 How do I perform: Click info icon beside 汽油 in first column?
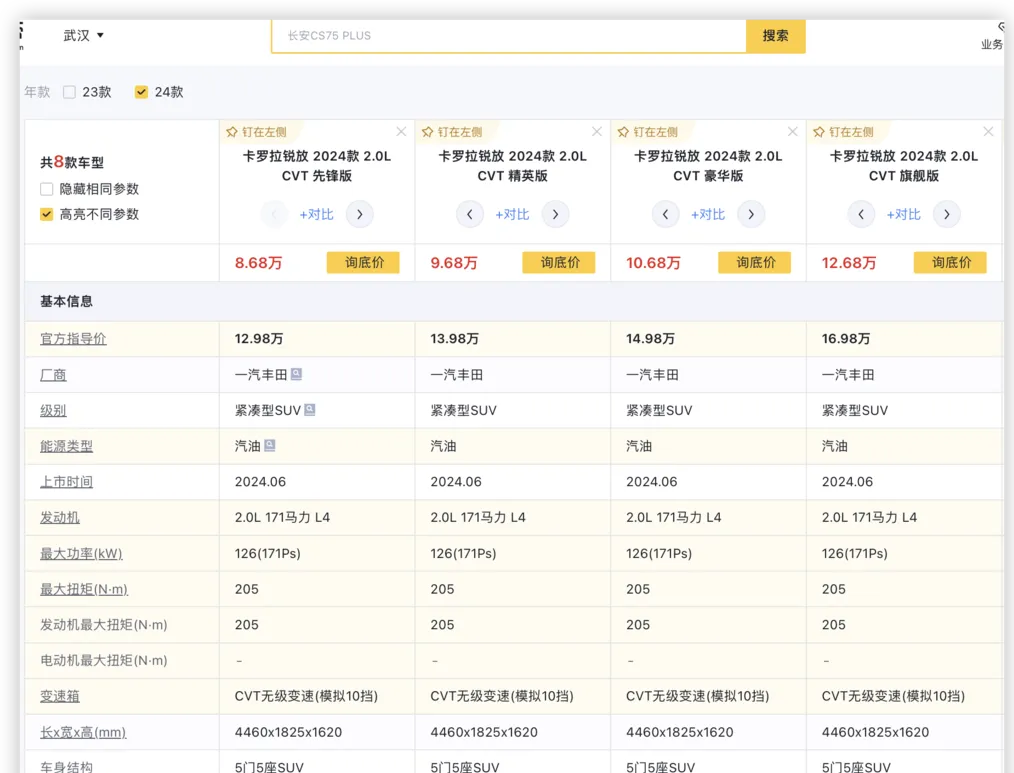point(270,445)
